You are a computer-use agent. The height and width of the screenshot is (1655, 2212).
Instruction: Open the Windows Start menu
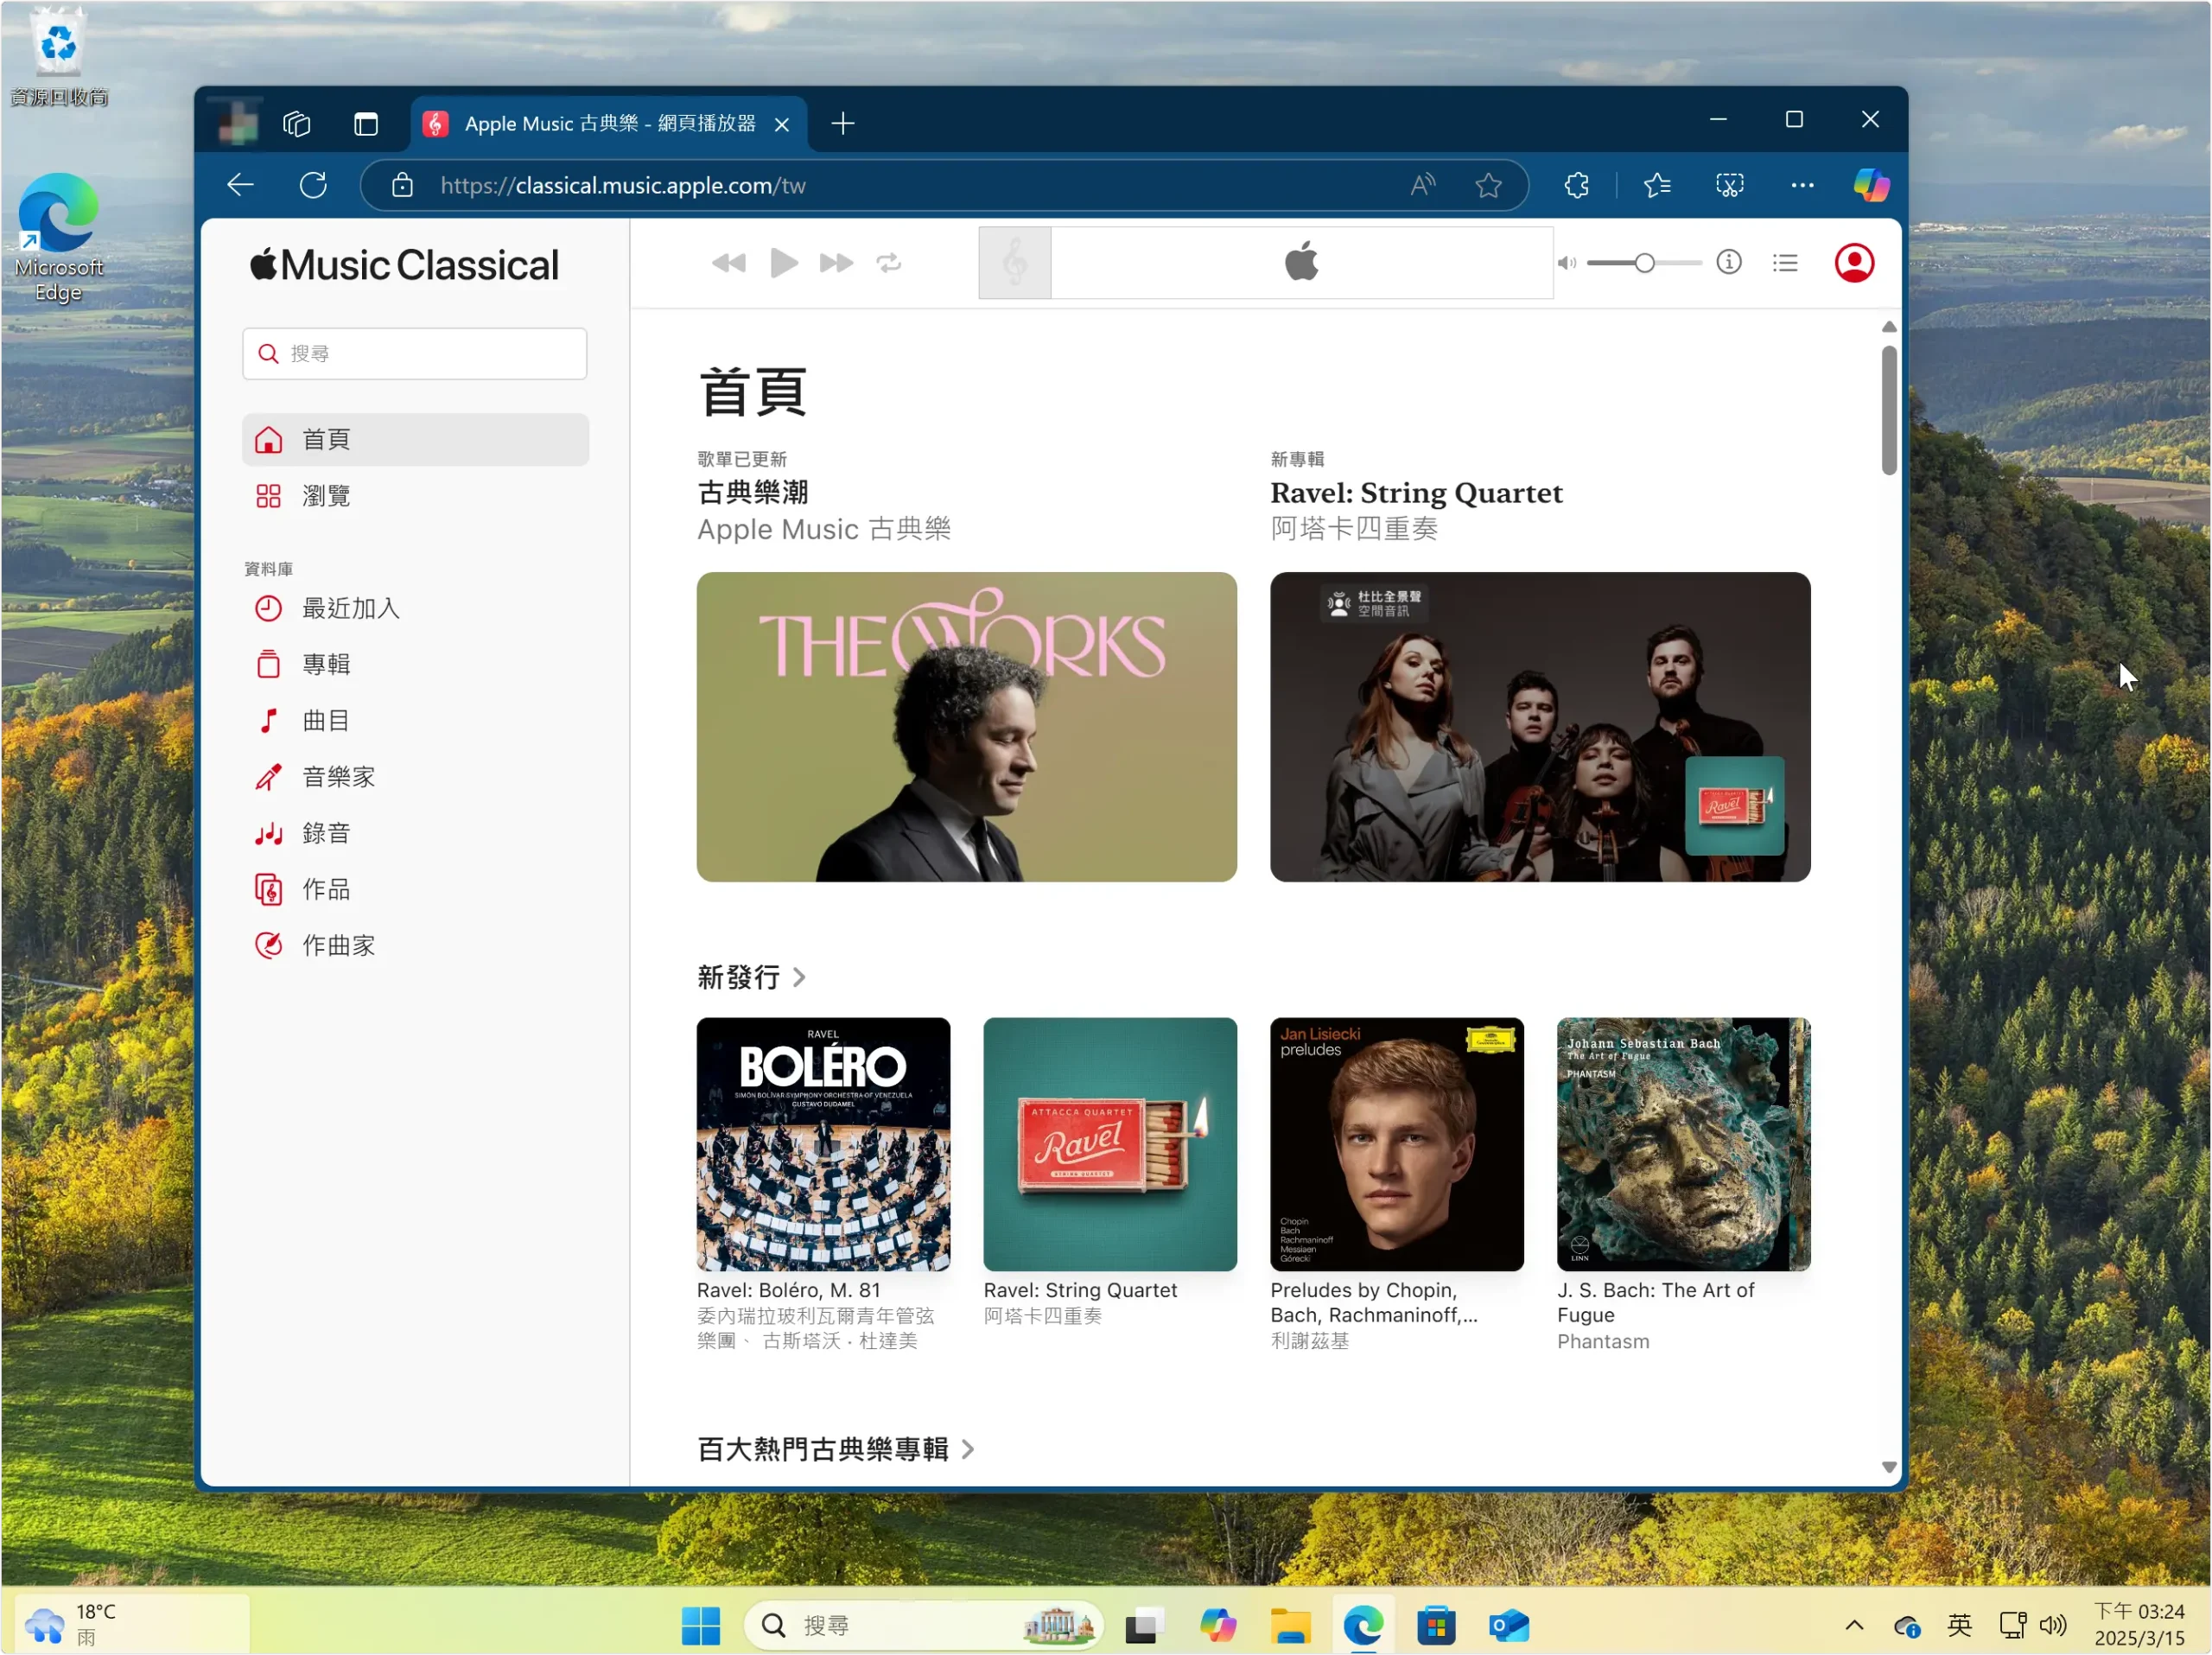tap(701, 1625)
